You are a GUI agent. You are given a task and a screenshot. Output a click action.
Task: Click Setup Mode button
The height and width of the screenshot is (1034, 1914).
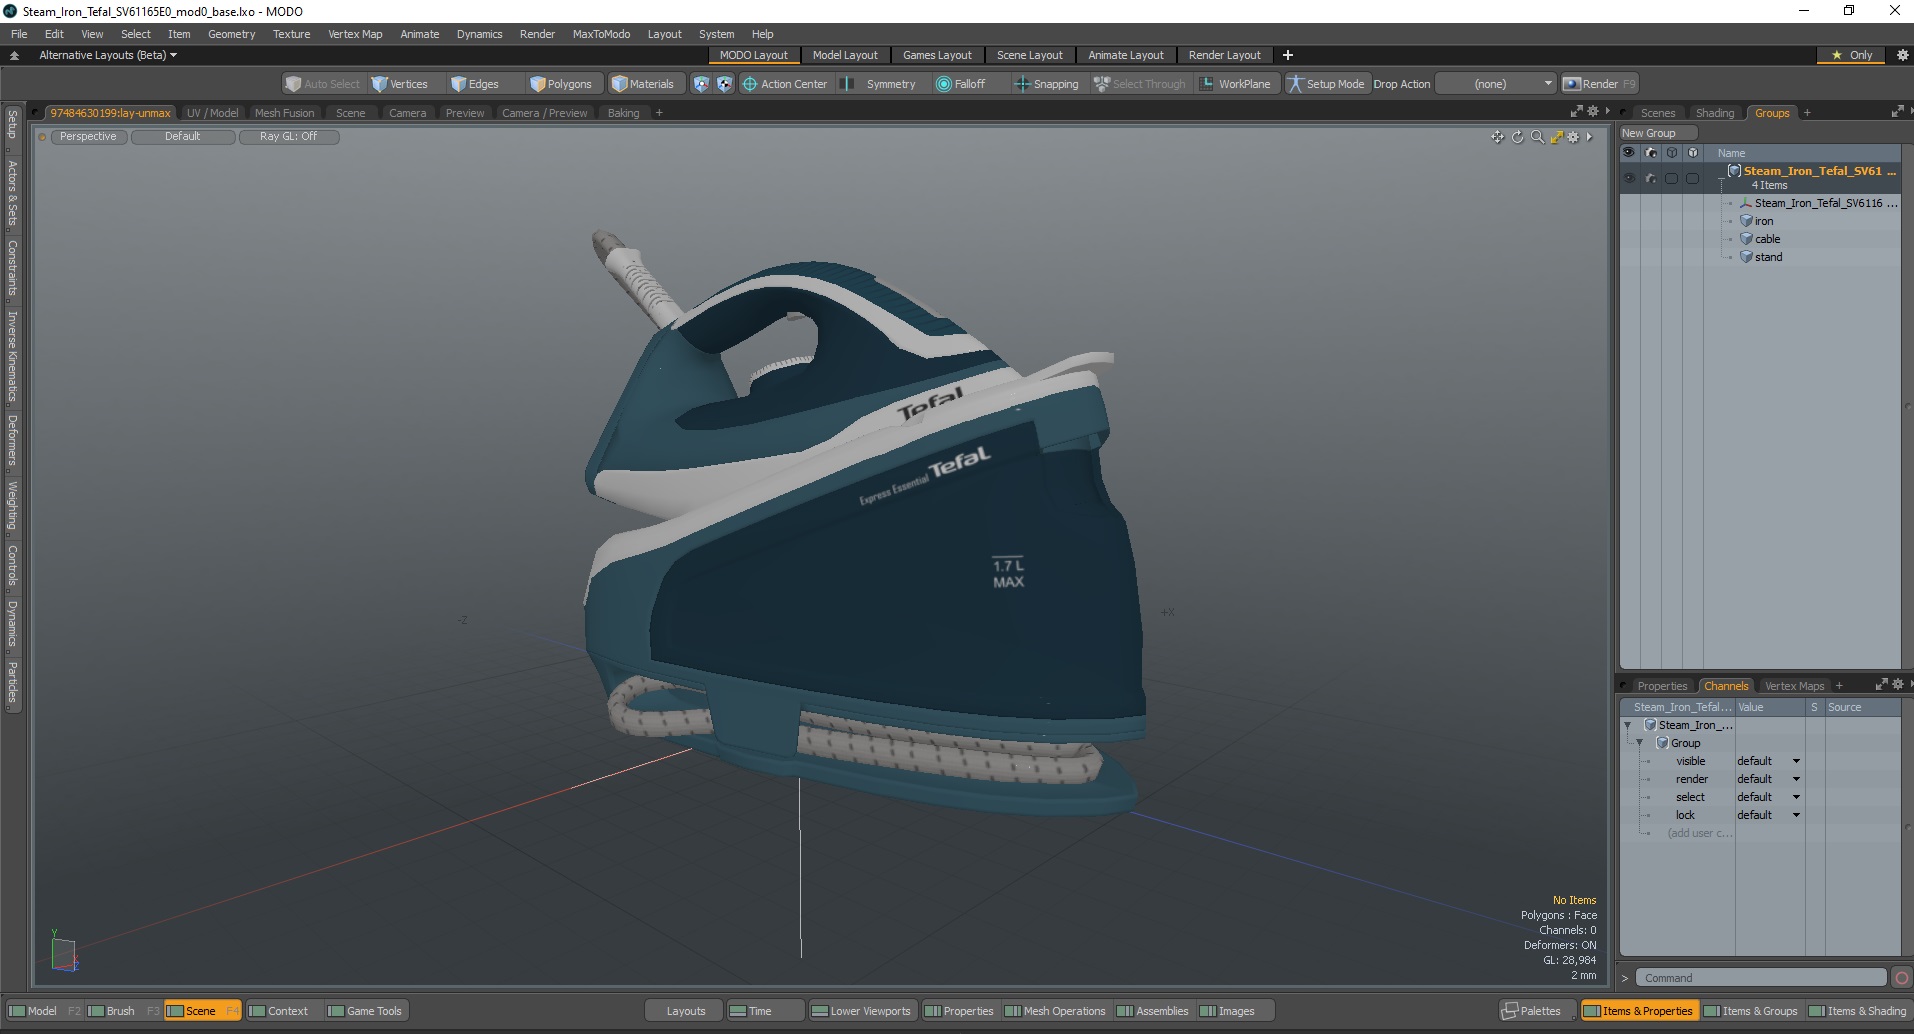pos(1326,84)
